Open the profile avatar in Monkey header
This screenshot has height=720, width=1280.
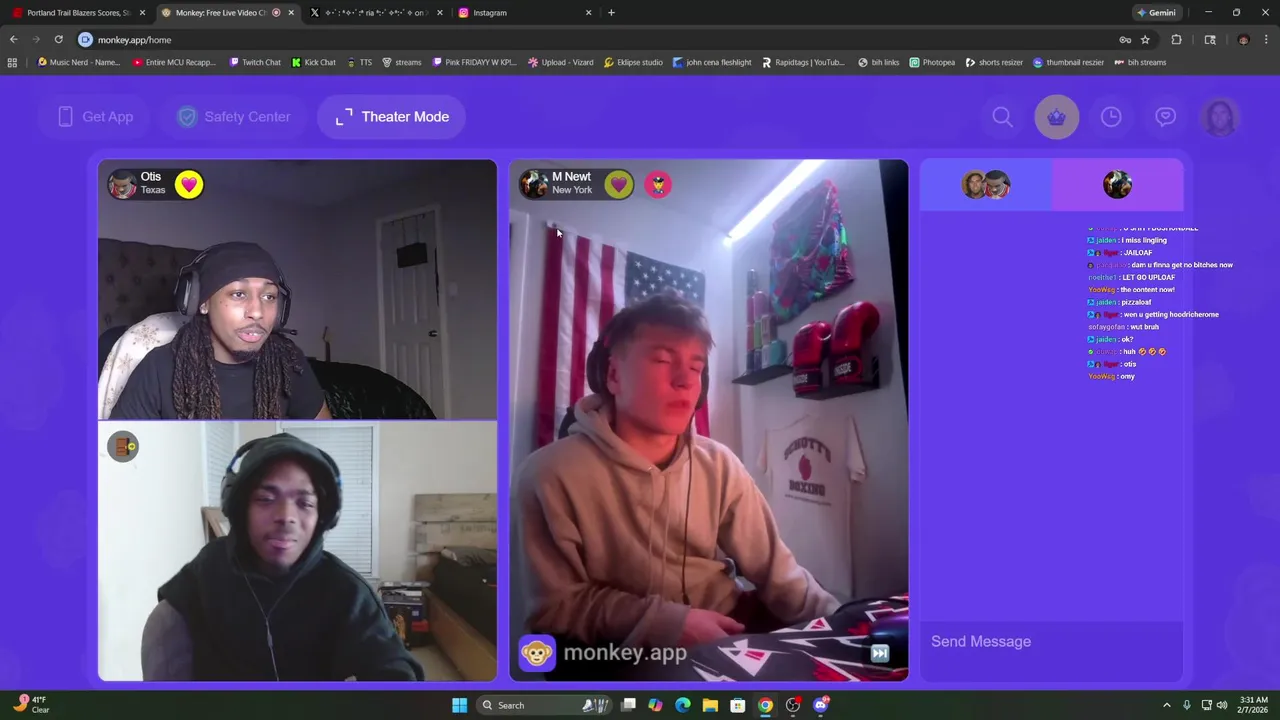point(1221,117)
